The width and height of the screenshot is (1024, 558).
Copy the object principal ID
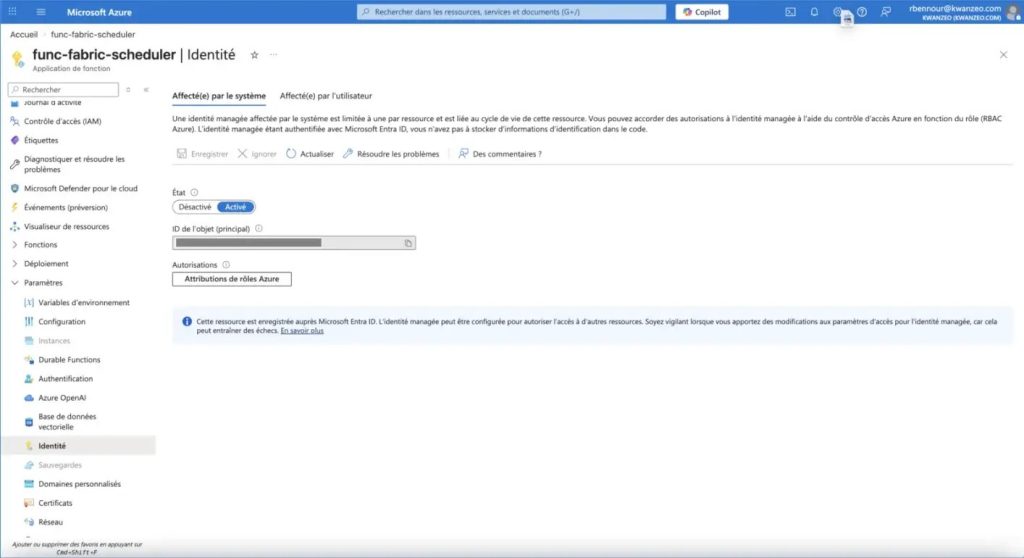click(x=408, y=243)
